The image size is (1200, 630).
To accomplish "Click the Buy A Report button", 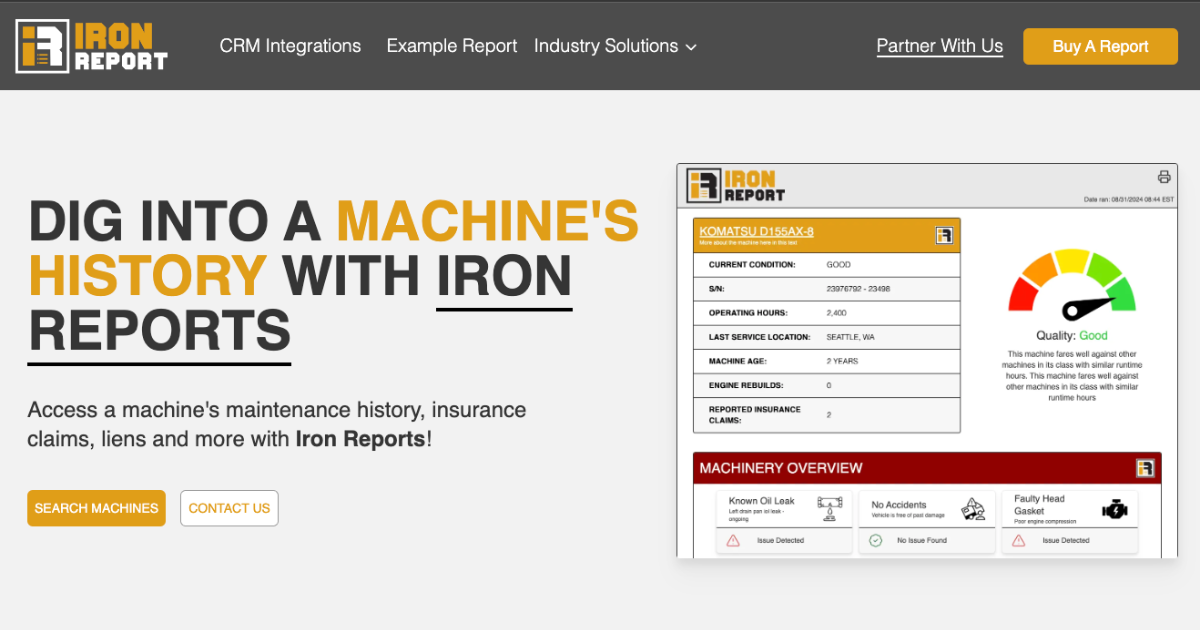I will (1100, 46).
